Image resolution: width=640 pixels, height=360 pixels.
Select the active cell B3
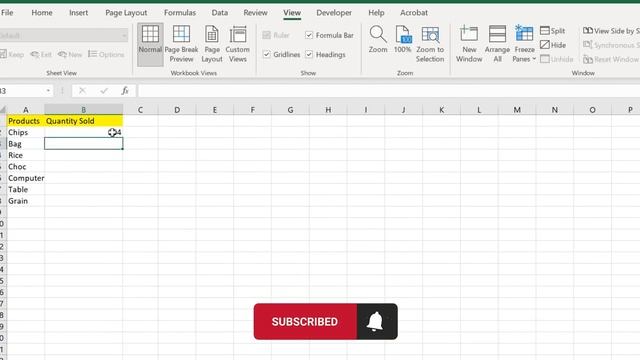[x=83, y=144]
